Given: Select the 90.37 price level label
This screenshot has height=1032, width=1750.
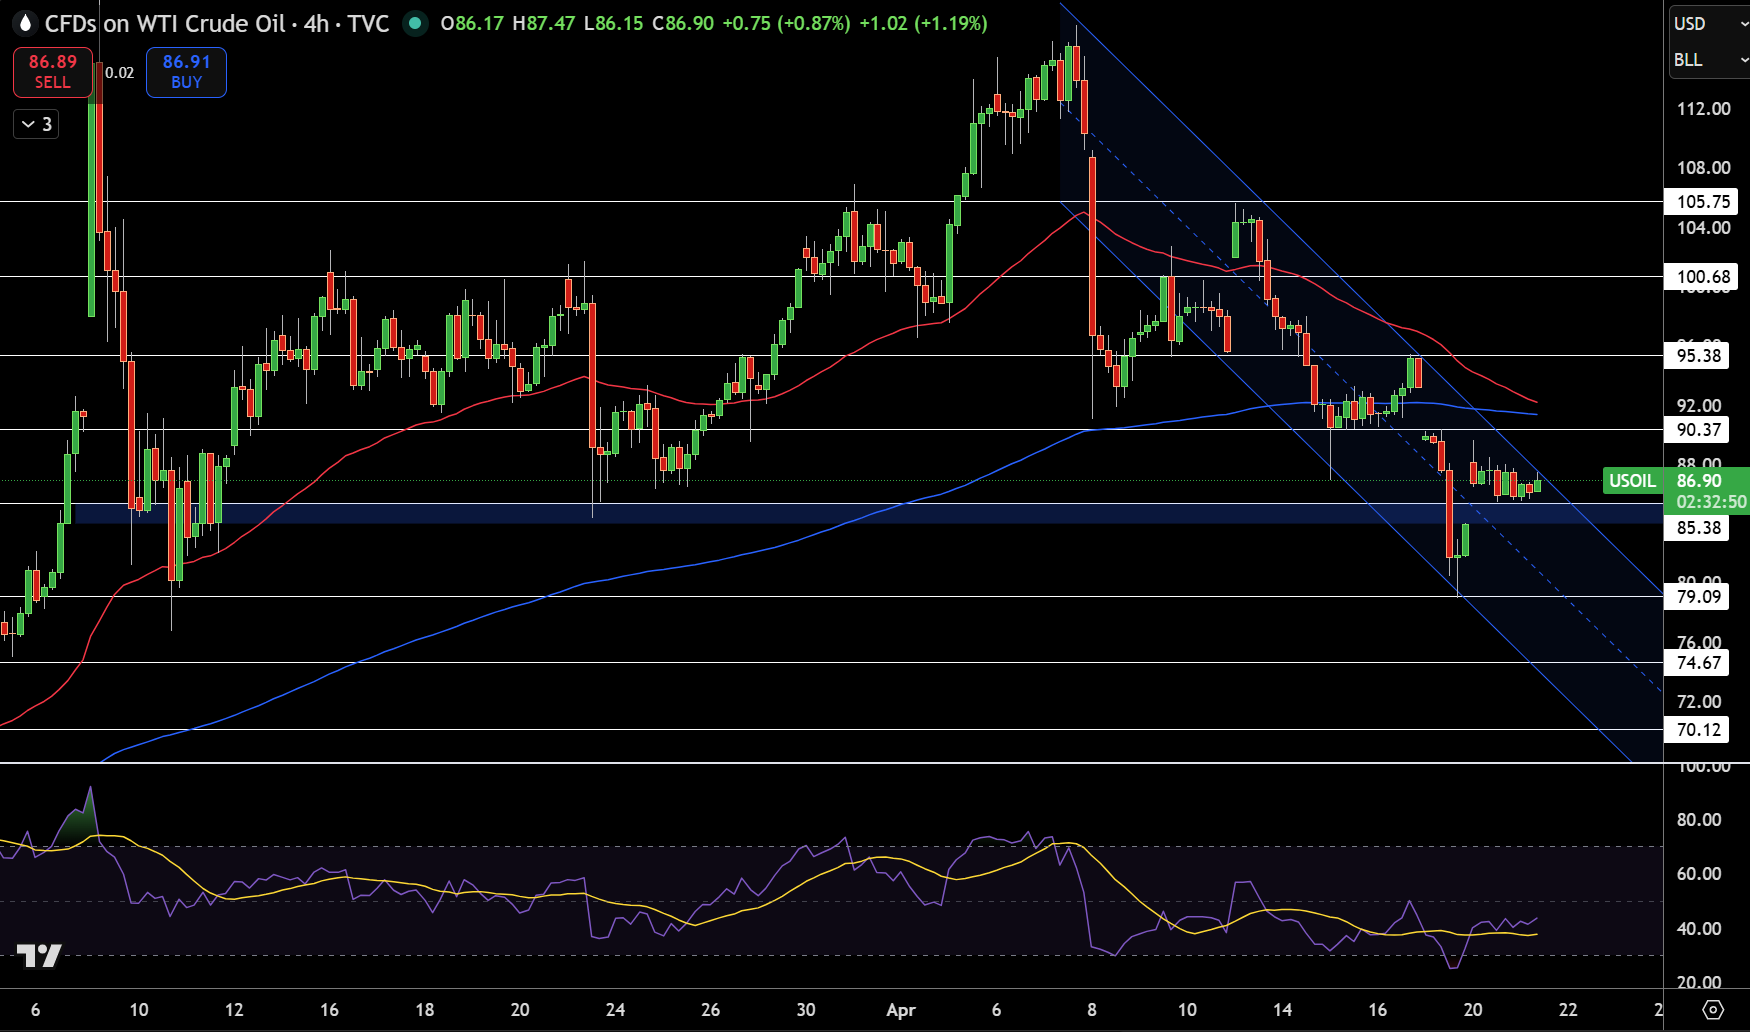Looking at the screenshot, I should (x=1698, y=430).
